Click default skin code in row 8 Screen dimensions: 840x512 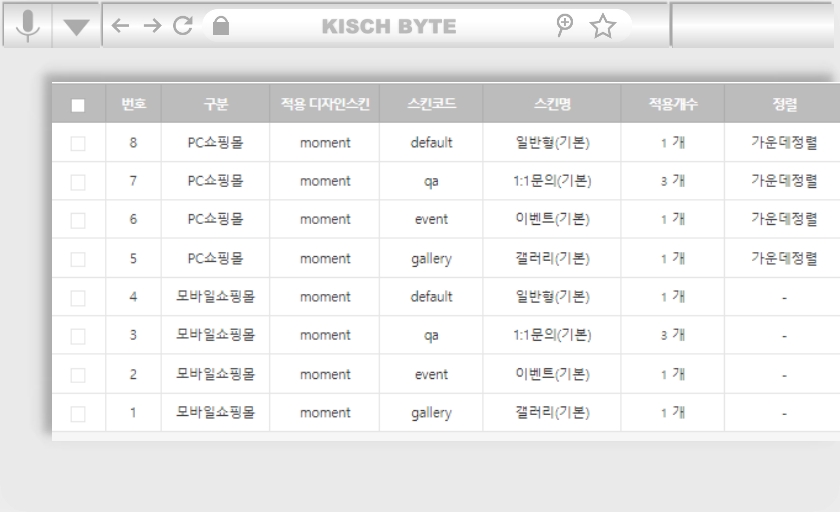[x=431, y=142]
